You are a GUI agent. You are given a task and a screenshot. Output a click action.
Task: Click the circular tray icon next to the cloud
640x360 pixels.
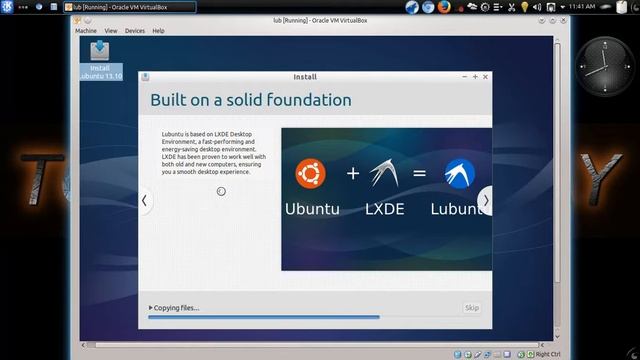(485, 7)
